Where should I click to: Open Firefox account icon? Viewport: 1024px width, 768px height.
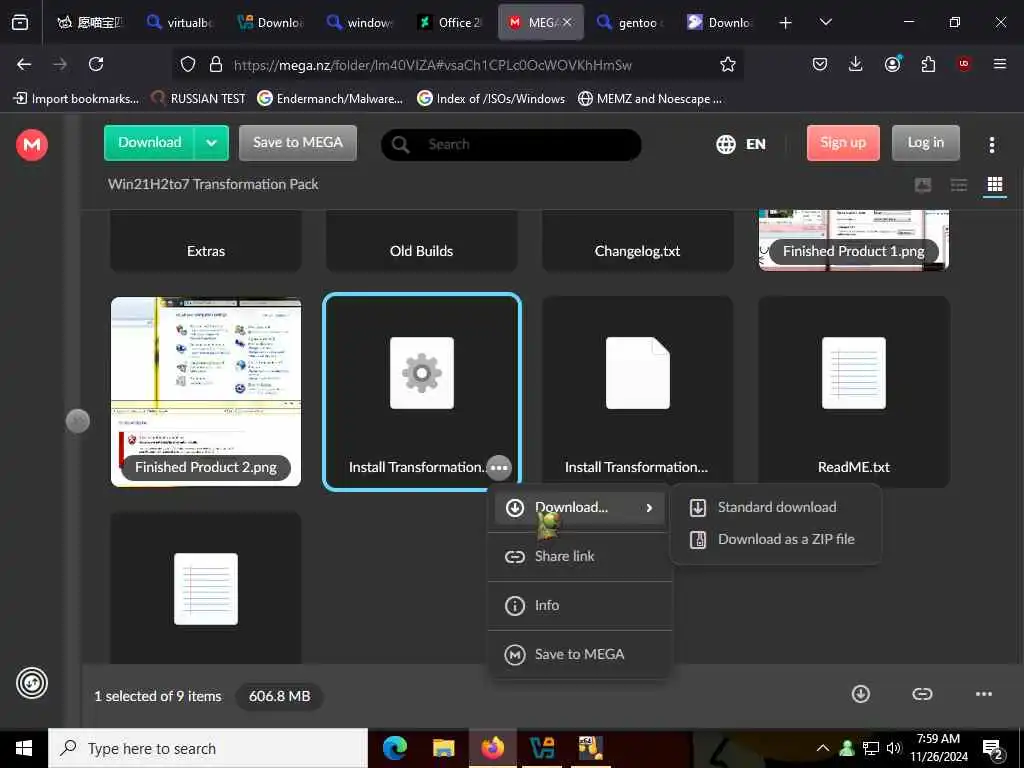pyautogui.click(x=892, y=64)
